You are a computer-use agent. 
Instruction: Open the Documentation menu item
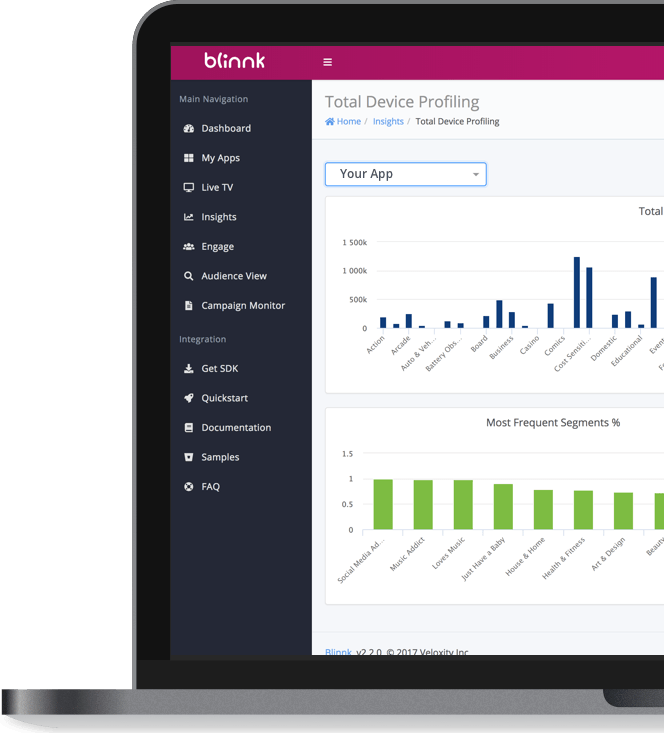pyautogui.click(x=236, y=428)
